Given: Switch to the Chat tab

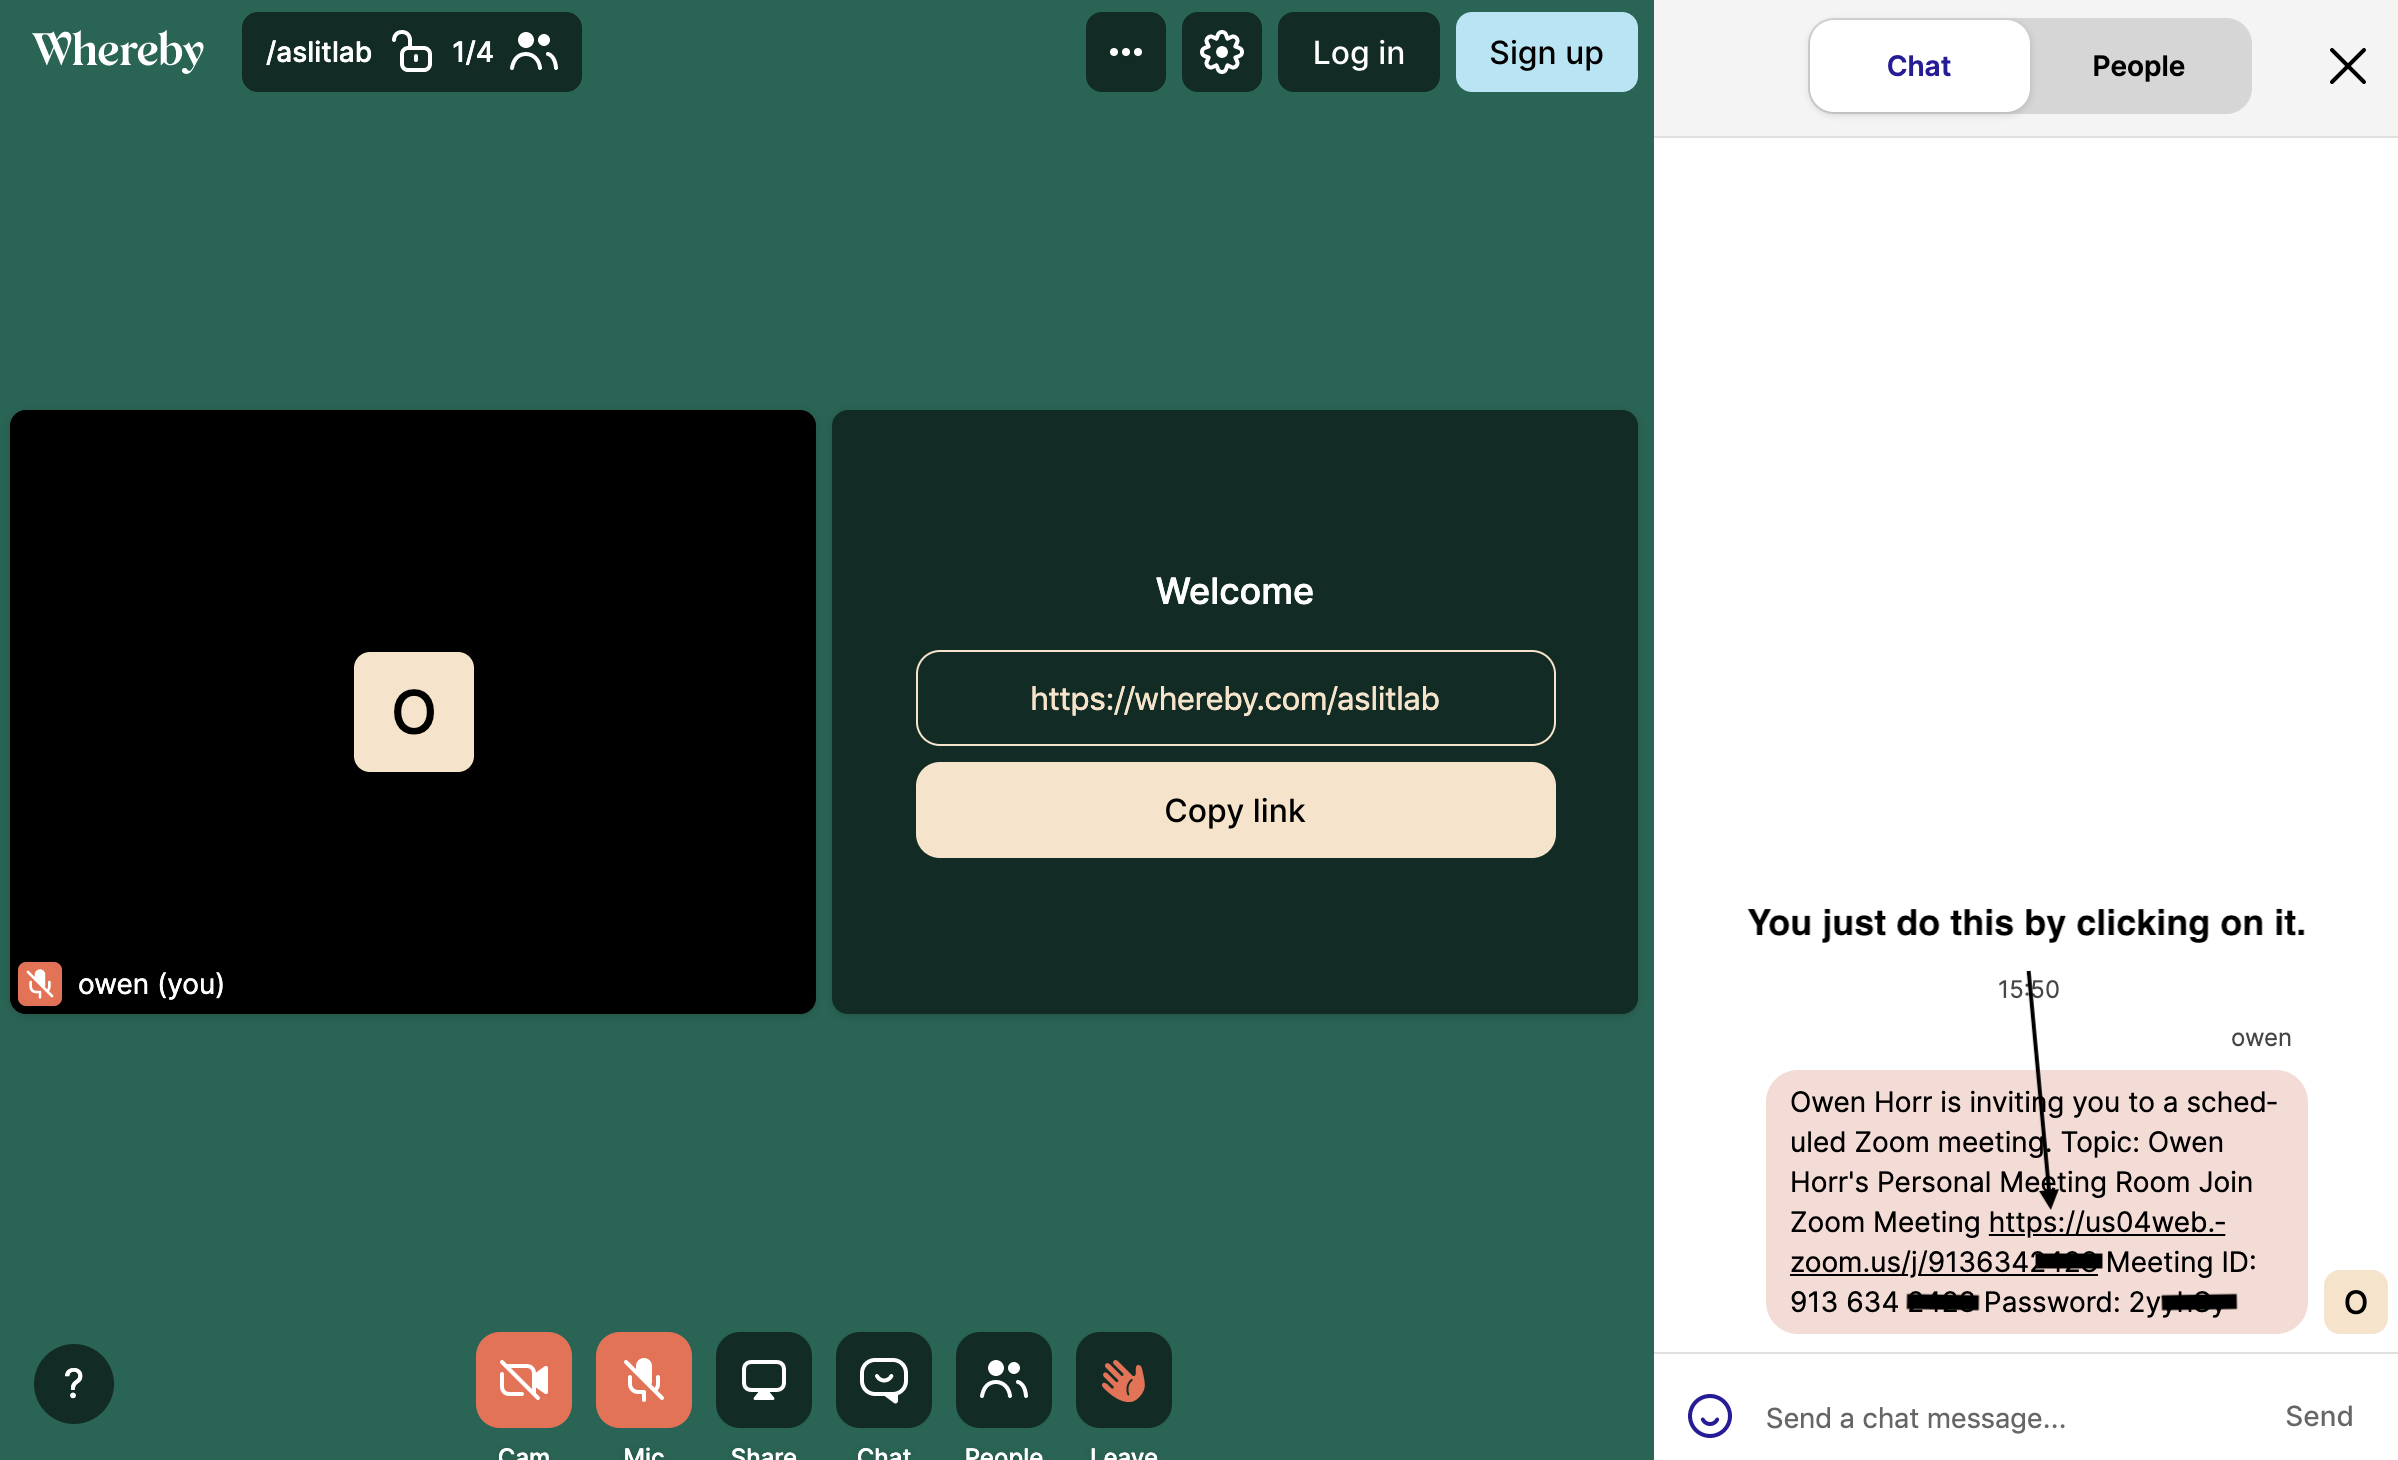Looking at the screenshot, I should pos(1918,66).
